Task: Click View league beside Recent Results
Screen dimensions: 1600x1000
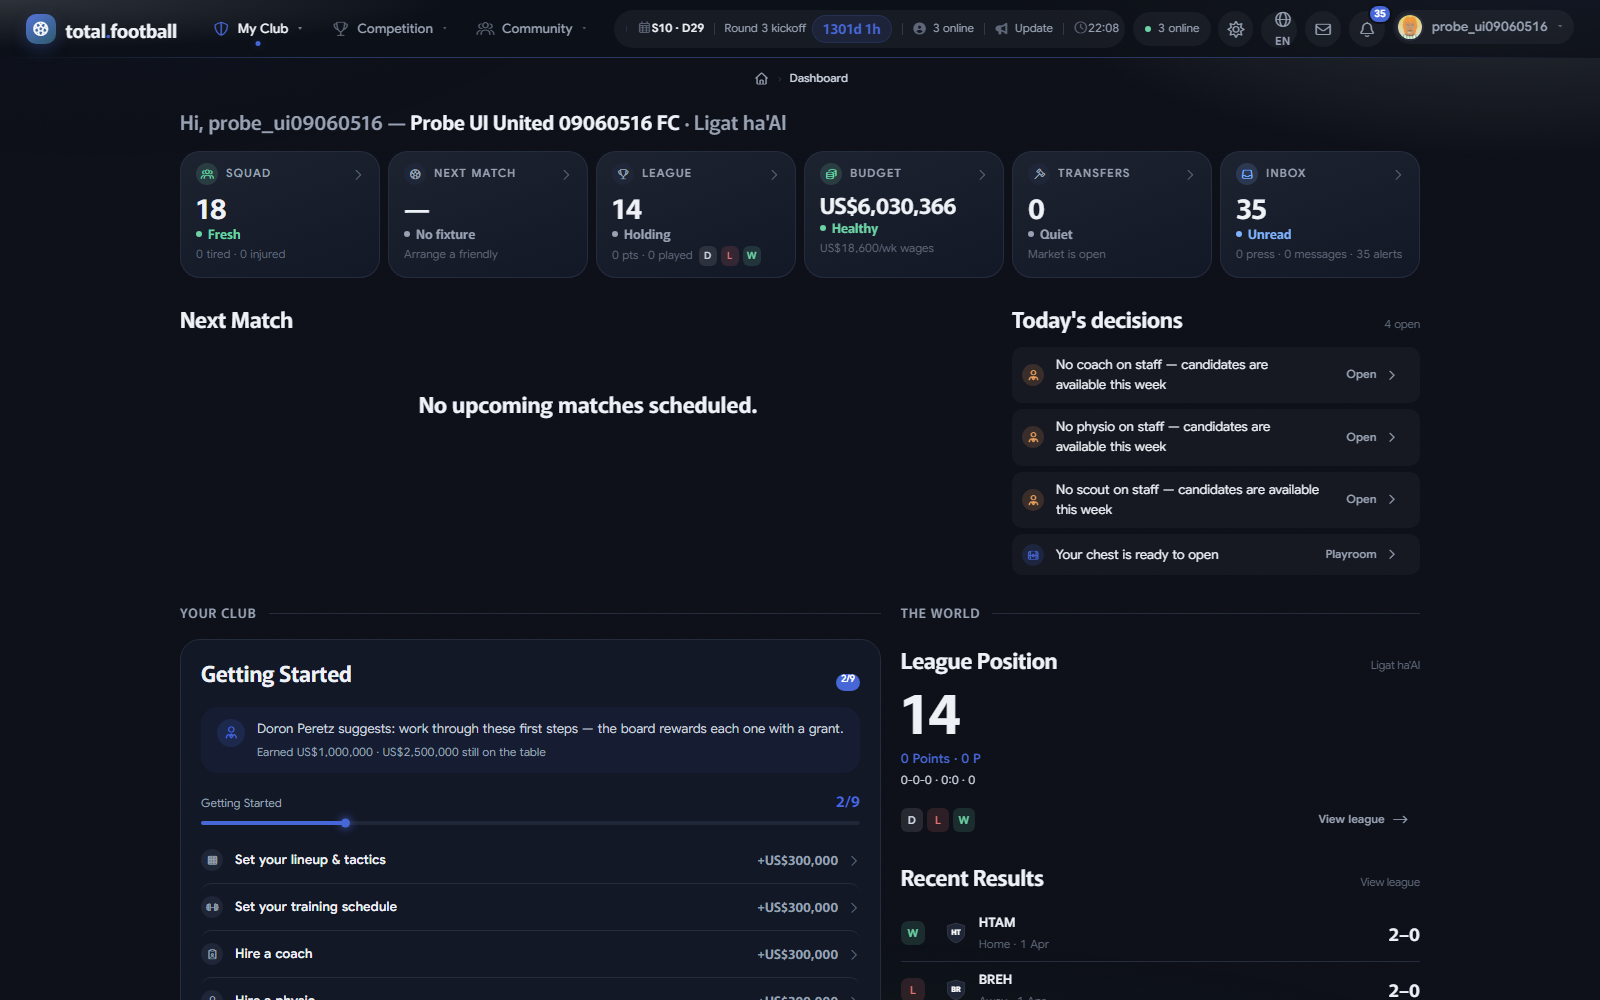Action: [1390, 882]
